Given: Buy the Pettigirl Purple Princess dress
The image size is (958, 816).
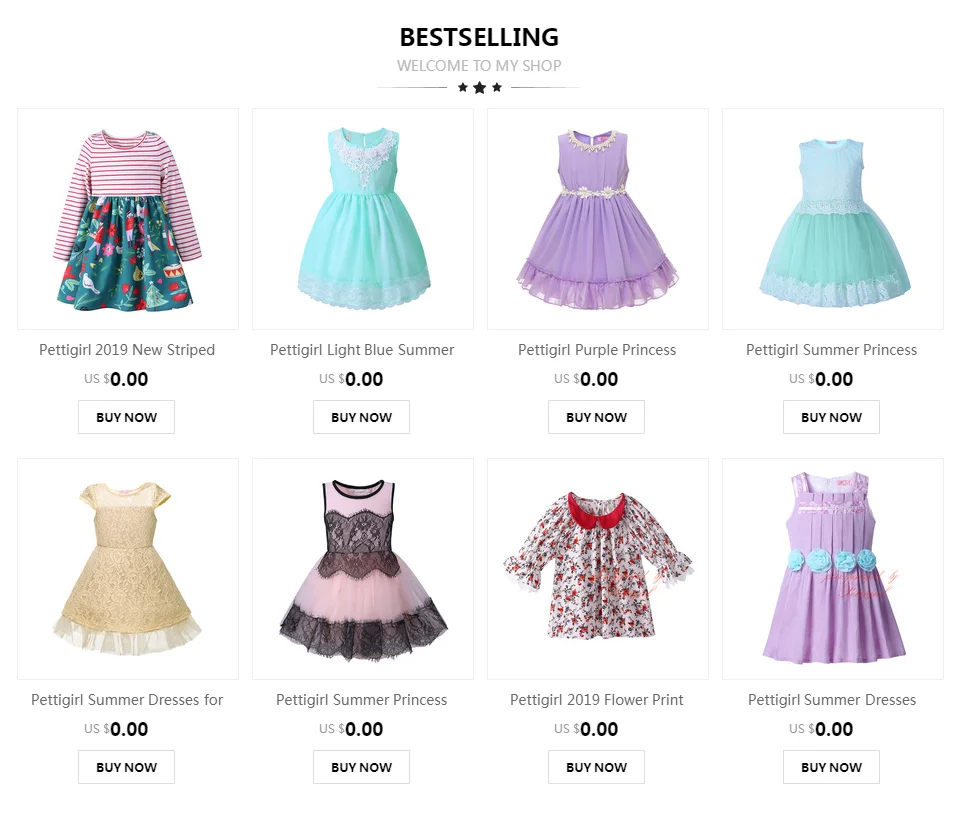Looking at the screenshot, I should tap(596, 417).
